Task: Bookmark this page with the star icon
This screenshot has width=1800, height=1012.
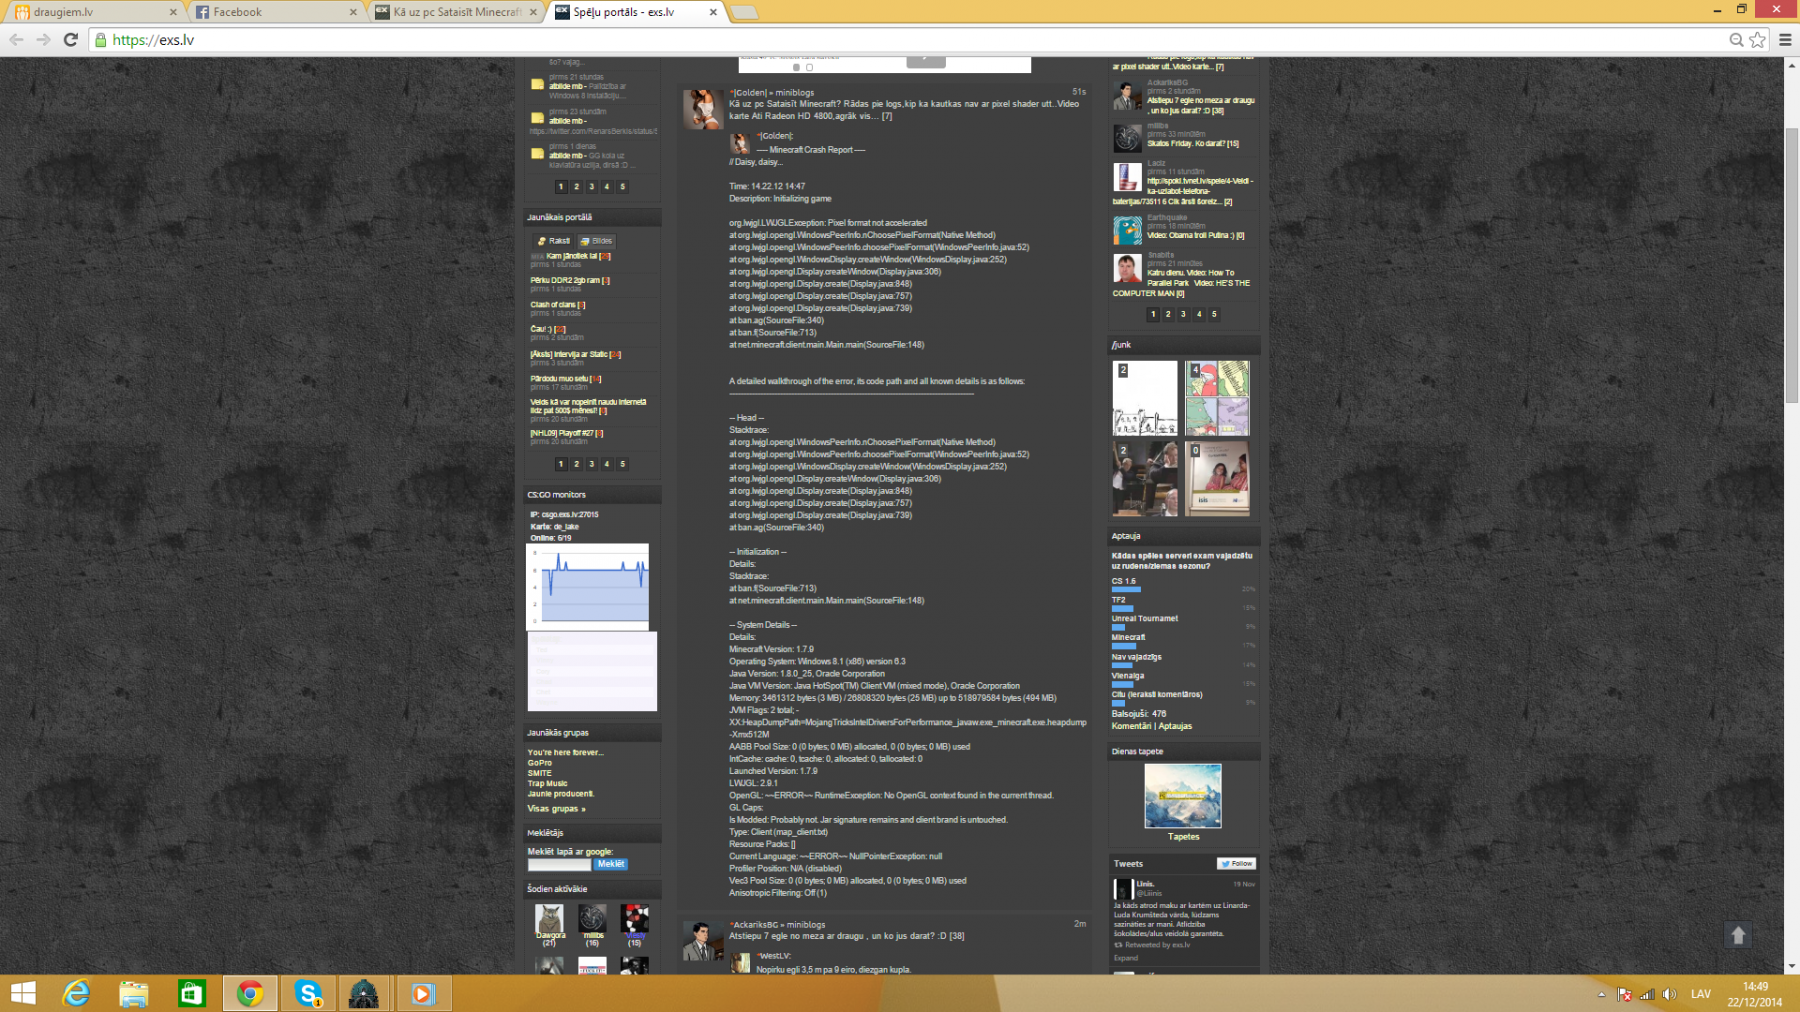Action: point(1757,40)
